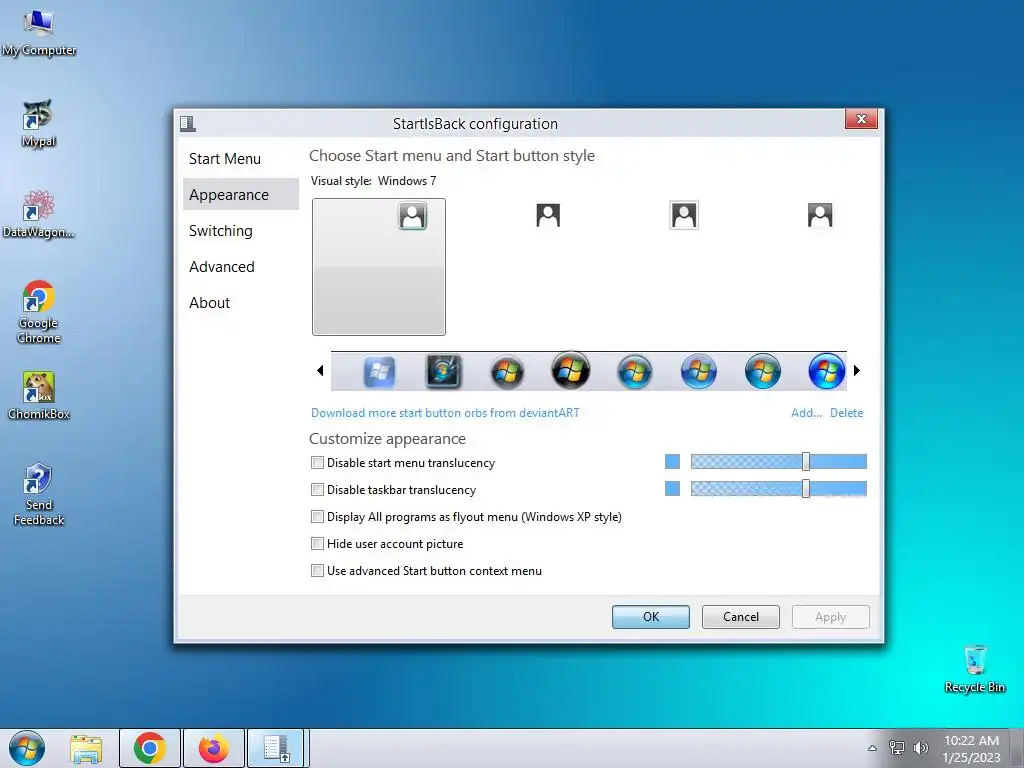The height and width of the screenshot is (768, 1024).
Task: Select the Appearance section
Action: tap(241, 195)
